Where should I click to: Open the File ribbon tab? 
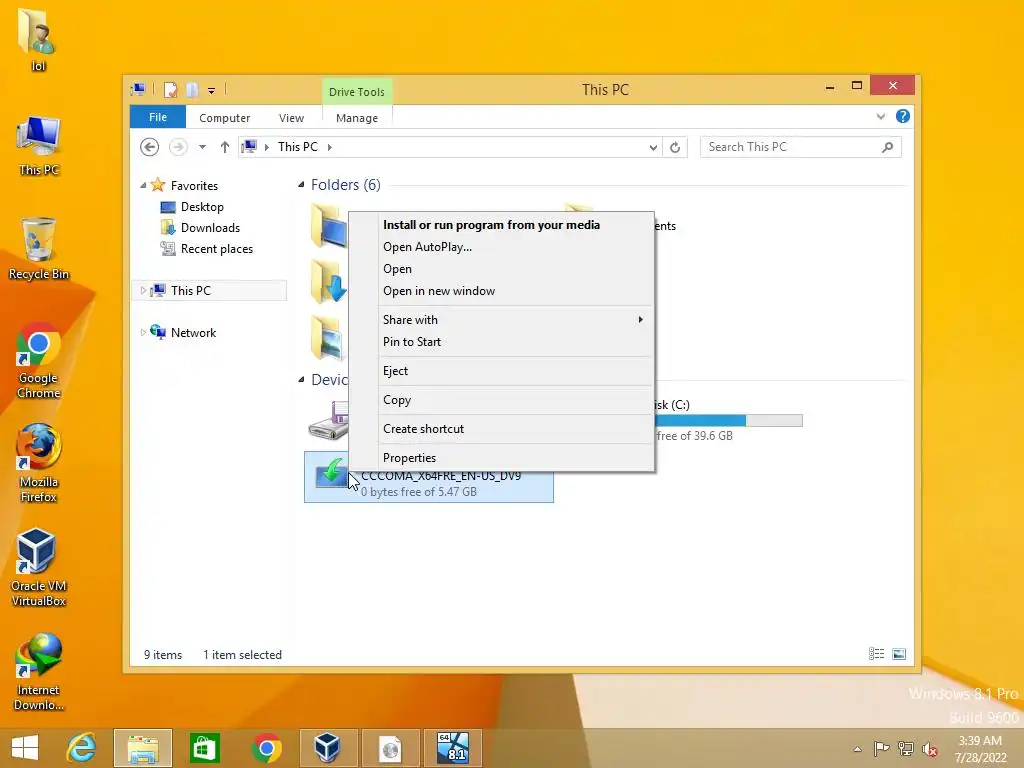pyautogui.click(x=157, y=118)
